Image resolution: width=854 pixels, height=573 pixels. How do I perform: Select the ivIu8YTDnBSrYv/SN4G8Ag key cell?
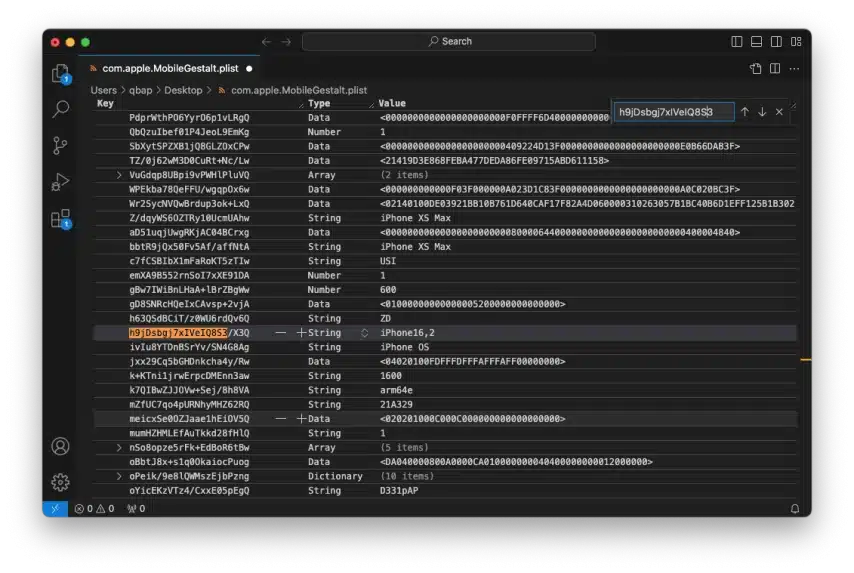click(x=189, y=347)
